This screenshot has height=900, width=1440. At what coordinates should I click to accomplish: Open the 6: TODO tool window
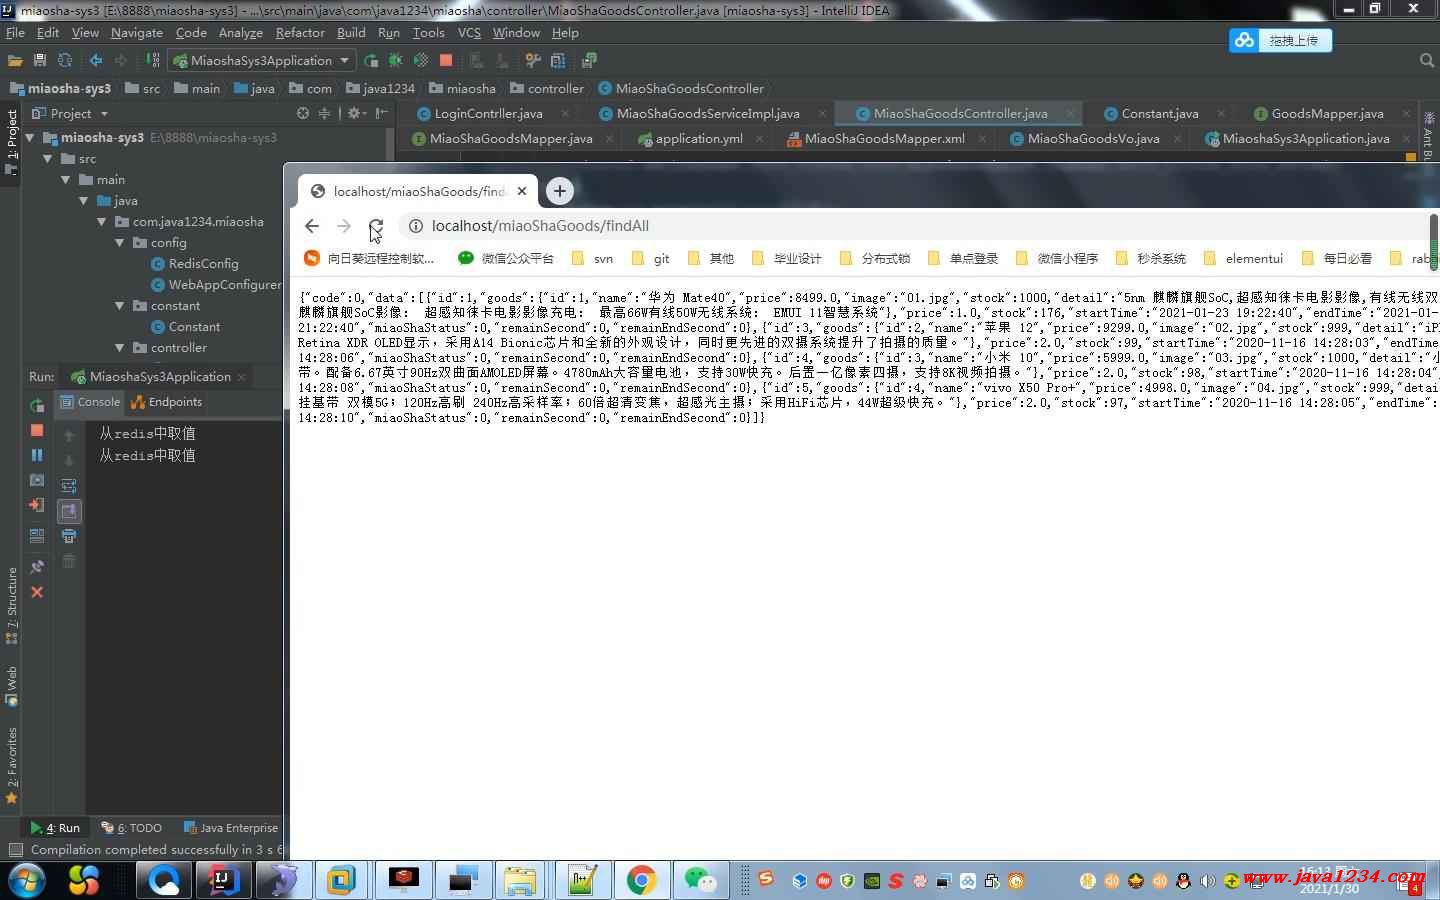131,828
